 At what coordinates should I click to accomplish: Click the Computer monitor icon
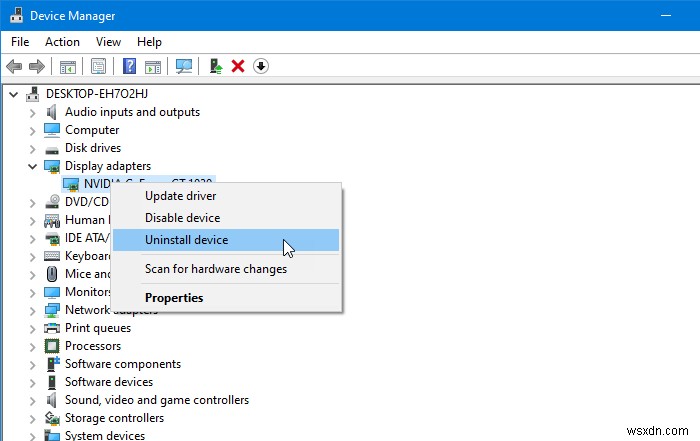(x=52, y=130)
